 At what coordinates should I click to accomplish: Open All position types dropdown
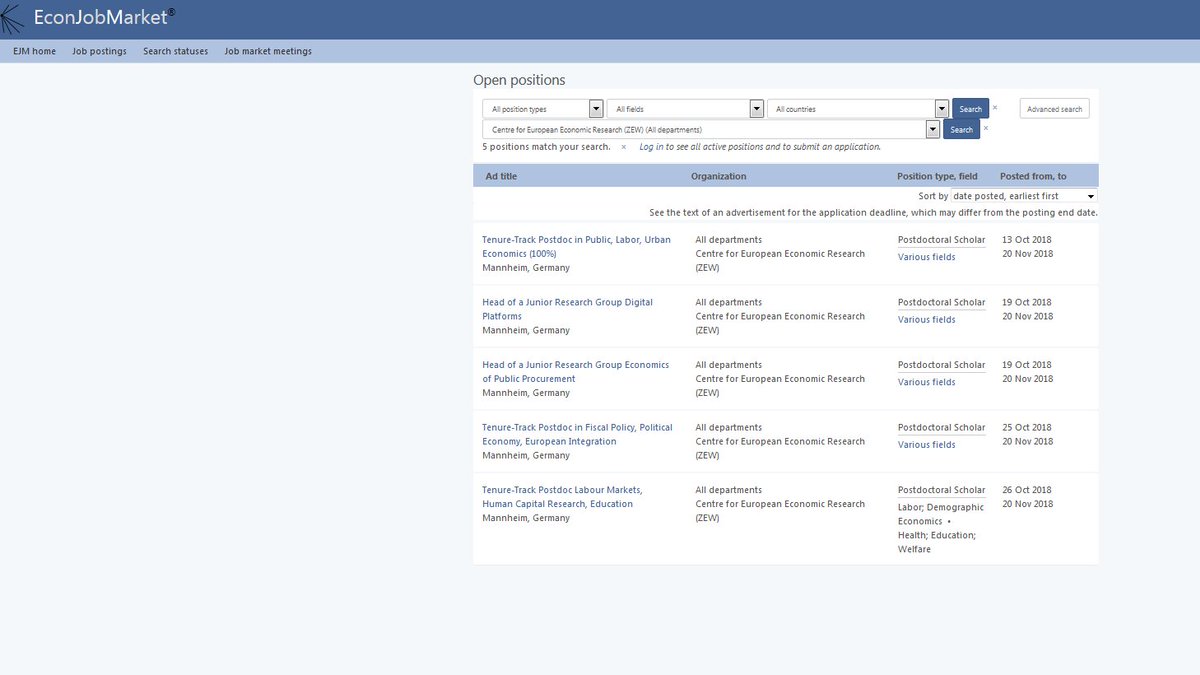(x=543, y=109)
